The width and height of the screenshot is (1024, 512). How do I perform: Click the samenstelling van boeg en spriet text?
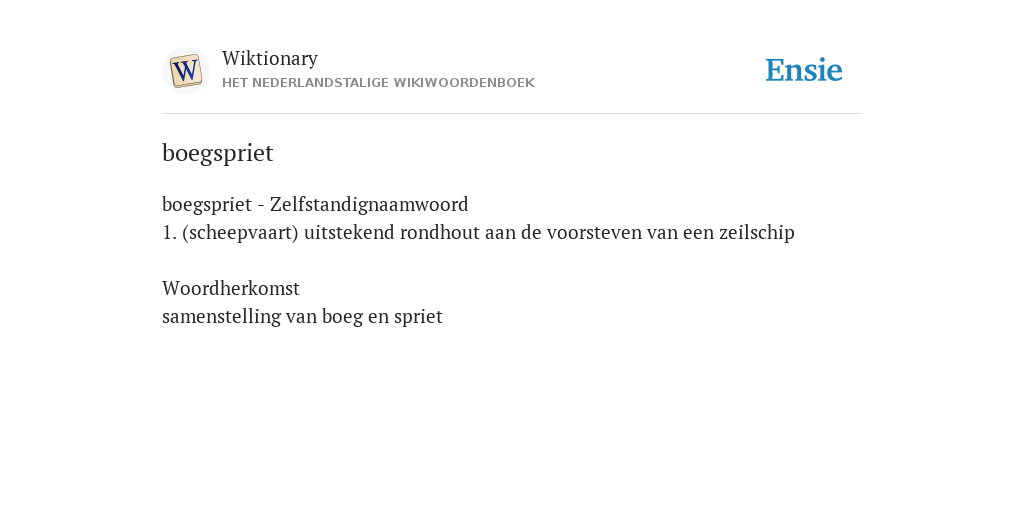[x=302, y=317]
